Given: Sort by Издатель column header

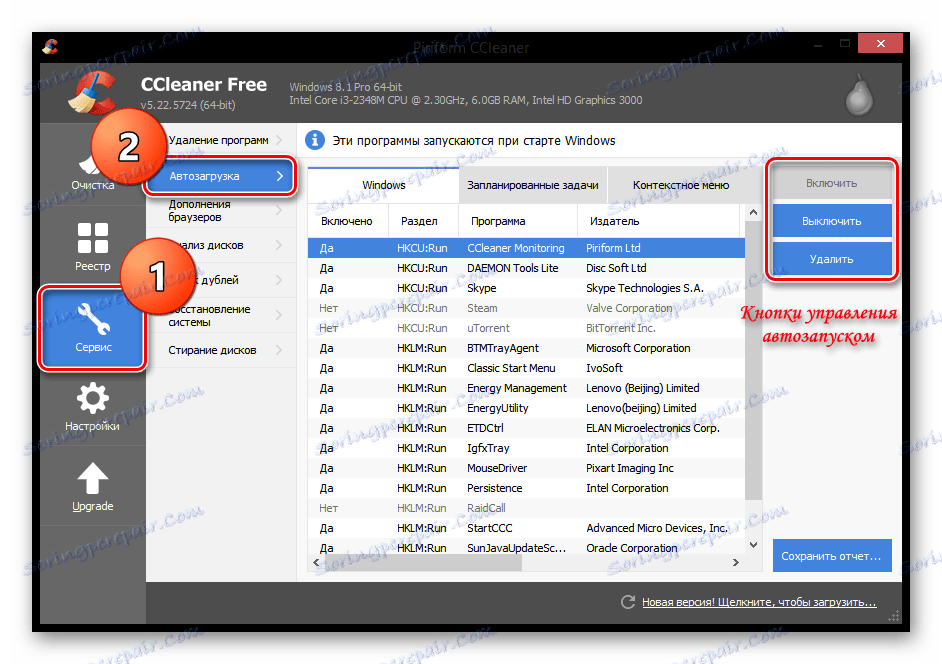Looking at the screenshot, I should 658,221.
